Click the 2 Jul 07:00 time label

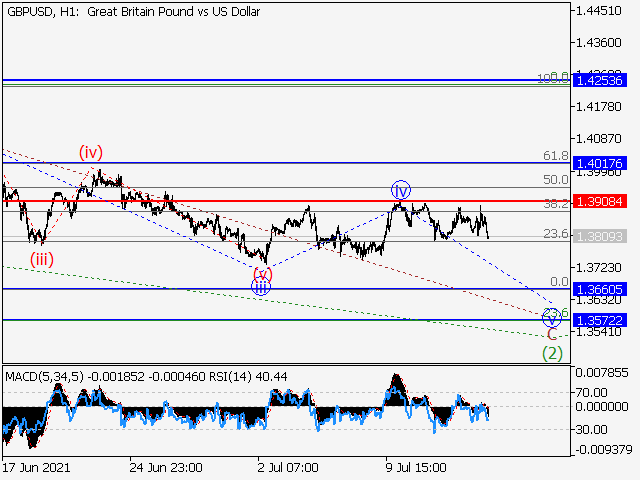[288, 467]
